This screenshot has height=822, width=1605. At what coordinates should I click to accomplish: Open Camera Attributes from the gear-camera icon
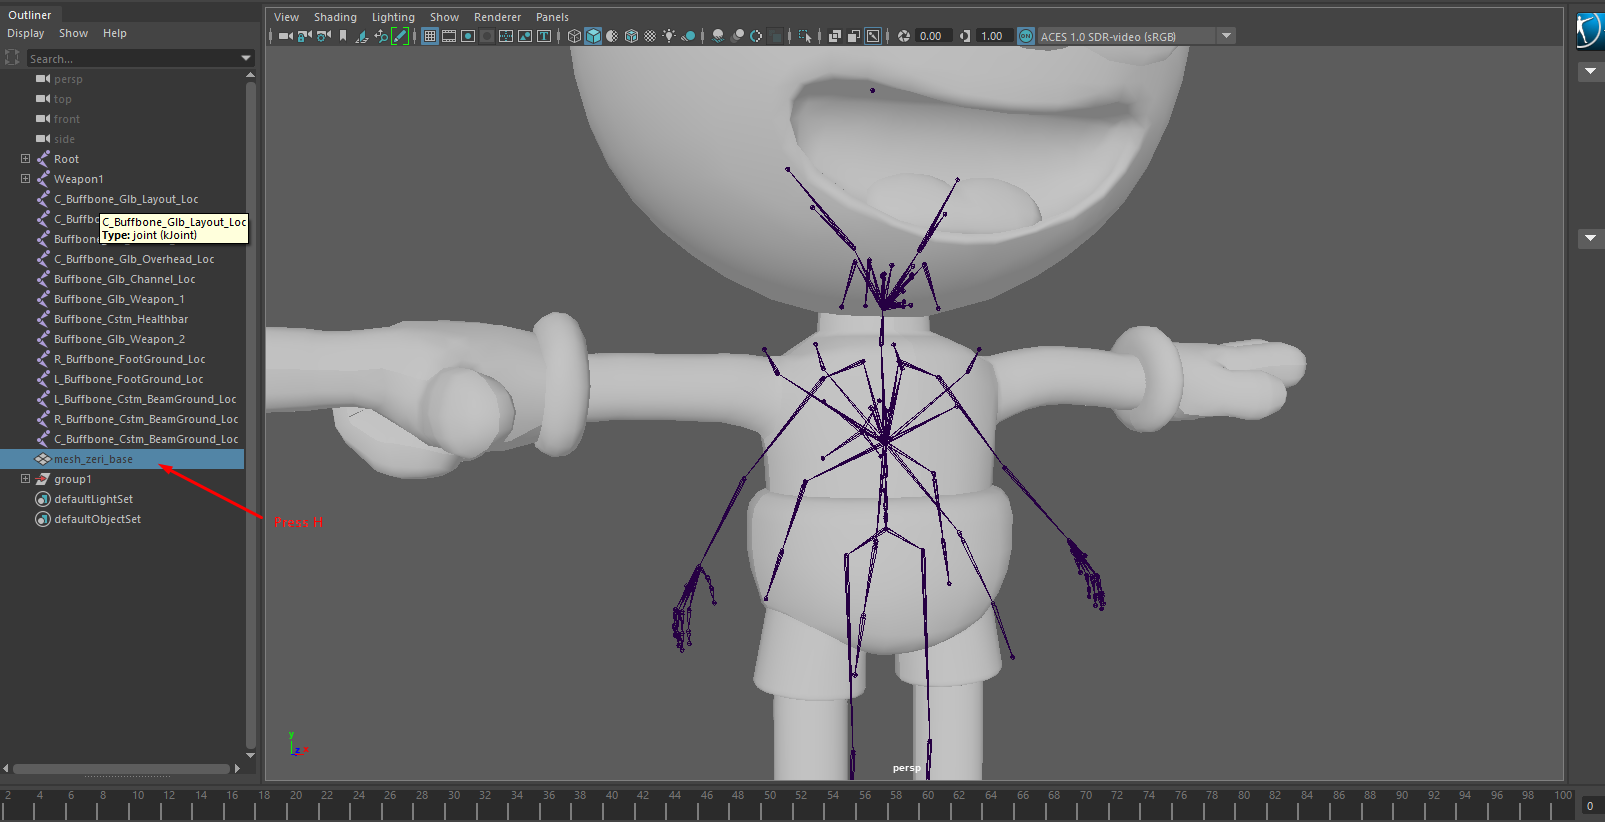[x=324, y=36]
